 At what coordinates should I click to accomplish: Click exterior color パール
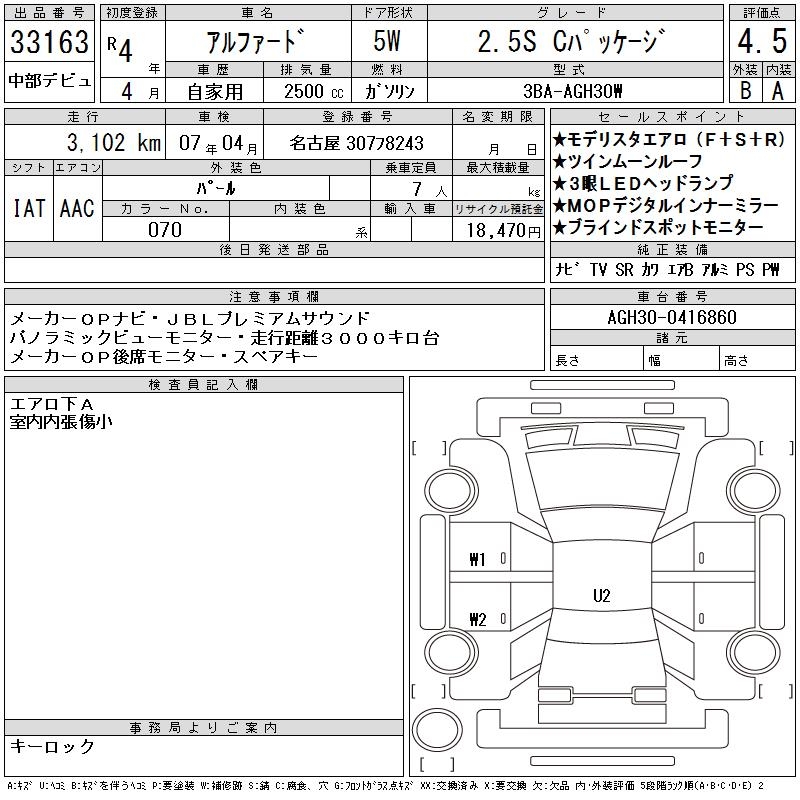[x=216, y=188]
